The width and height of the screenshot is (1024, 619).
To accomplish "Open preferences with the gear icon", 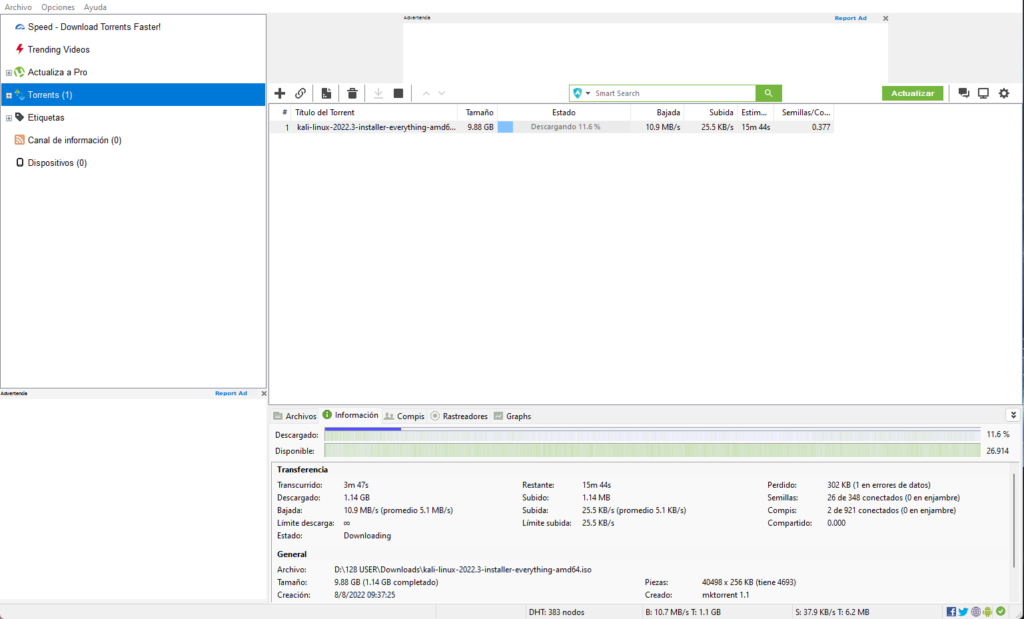I will pyautogui.click(x=1004, y=93).
